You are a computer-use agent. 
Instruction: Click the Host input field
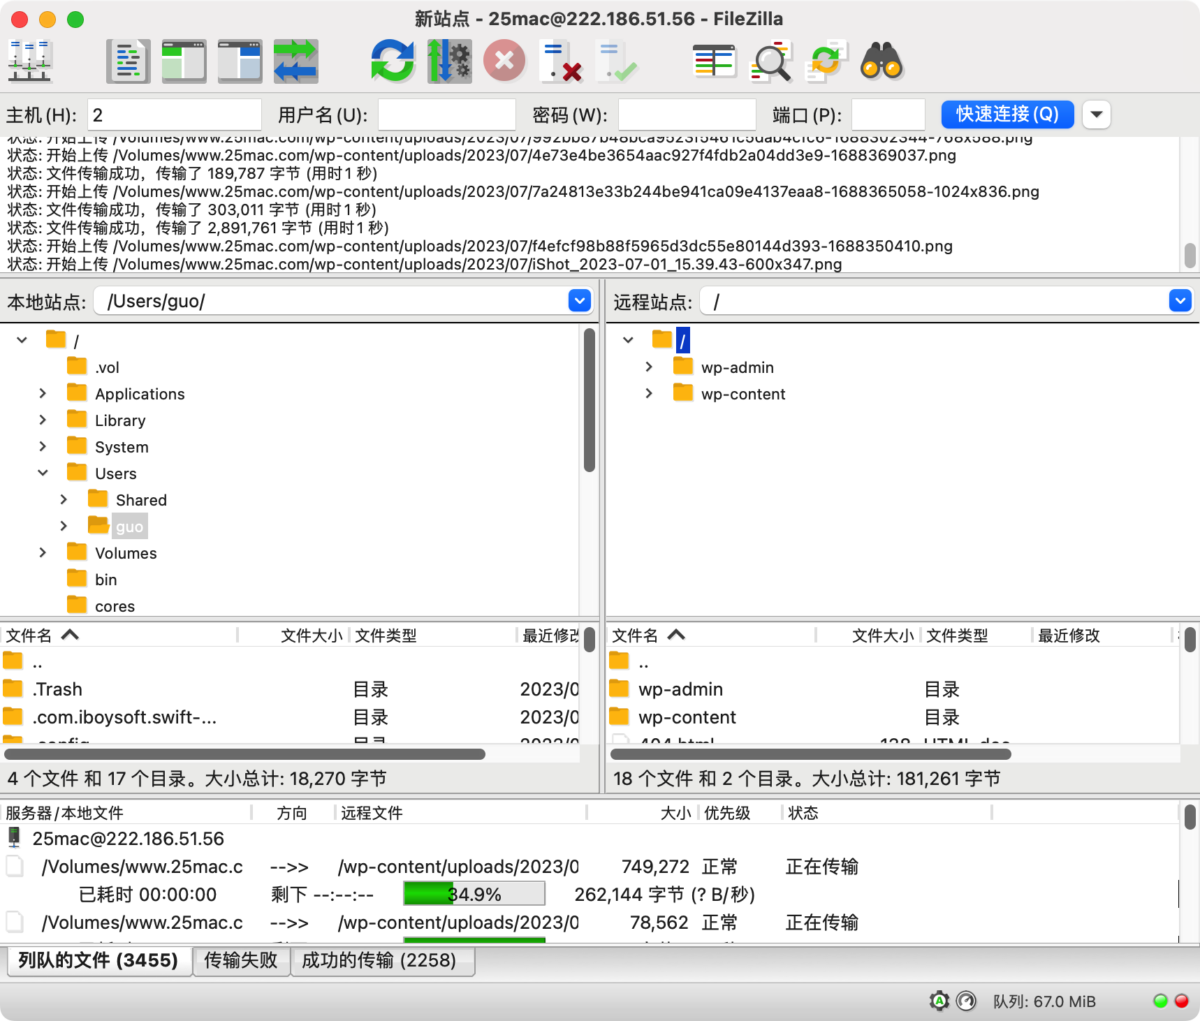174,114
